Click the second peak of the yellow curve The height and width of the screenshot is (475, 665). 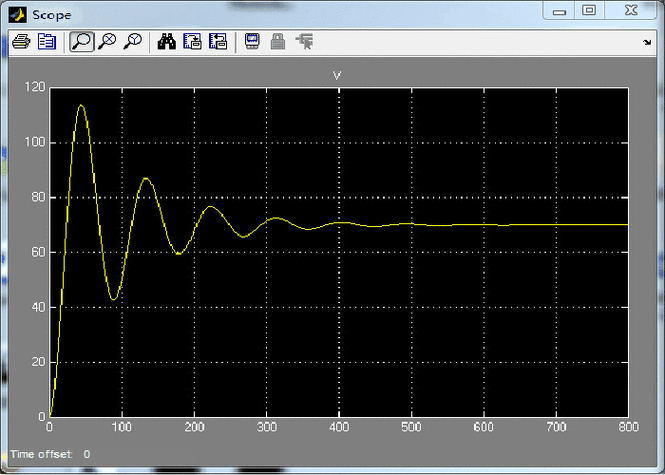[146, 179]
